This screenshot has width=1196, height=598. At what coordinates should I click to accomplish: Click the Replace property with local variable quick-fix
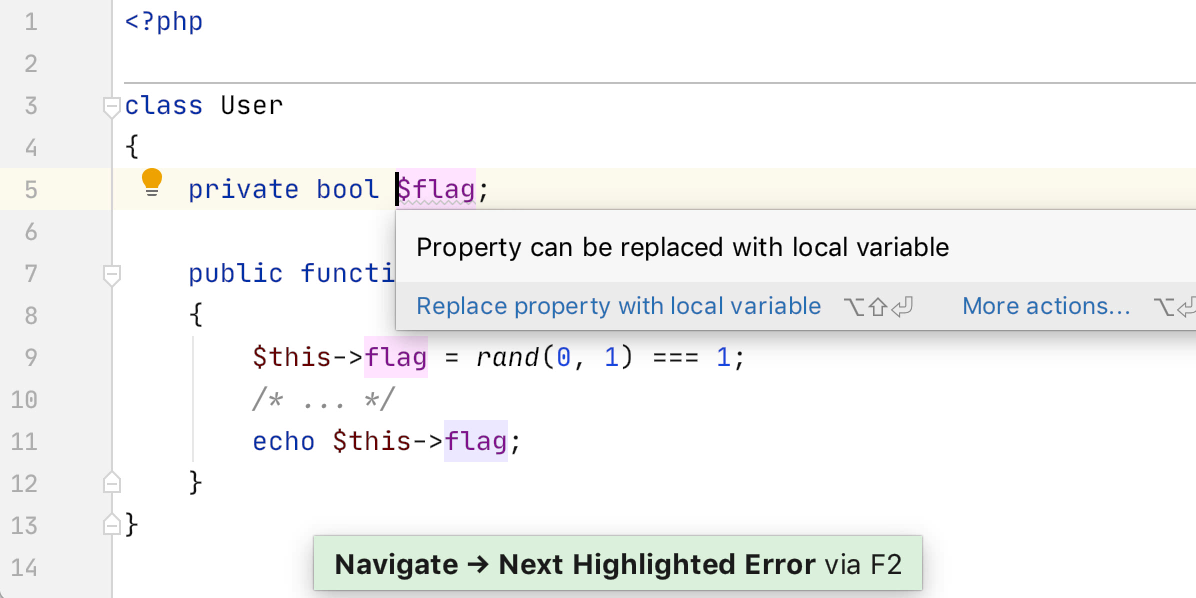tap(618, 306)
